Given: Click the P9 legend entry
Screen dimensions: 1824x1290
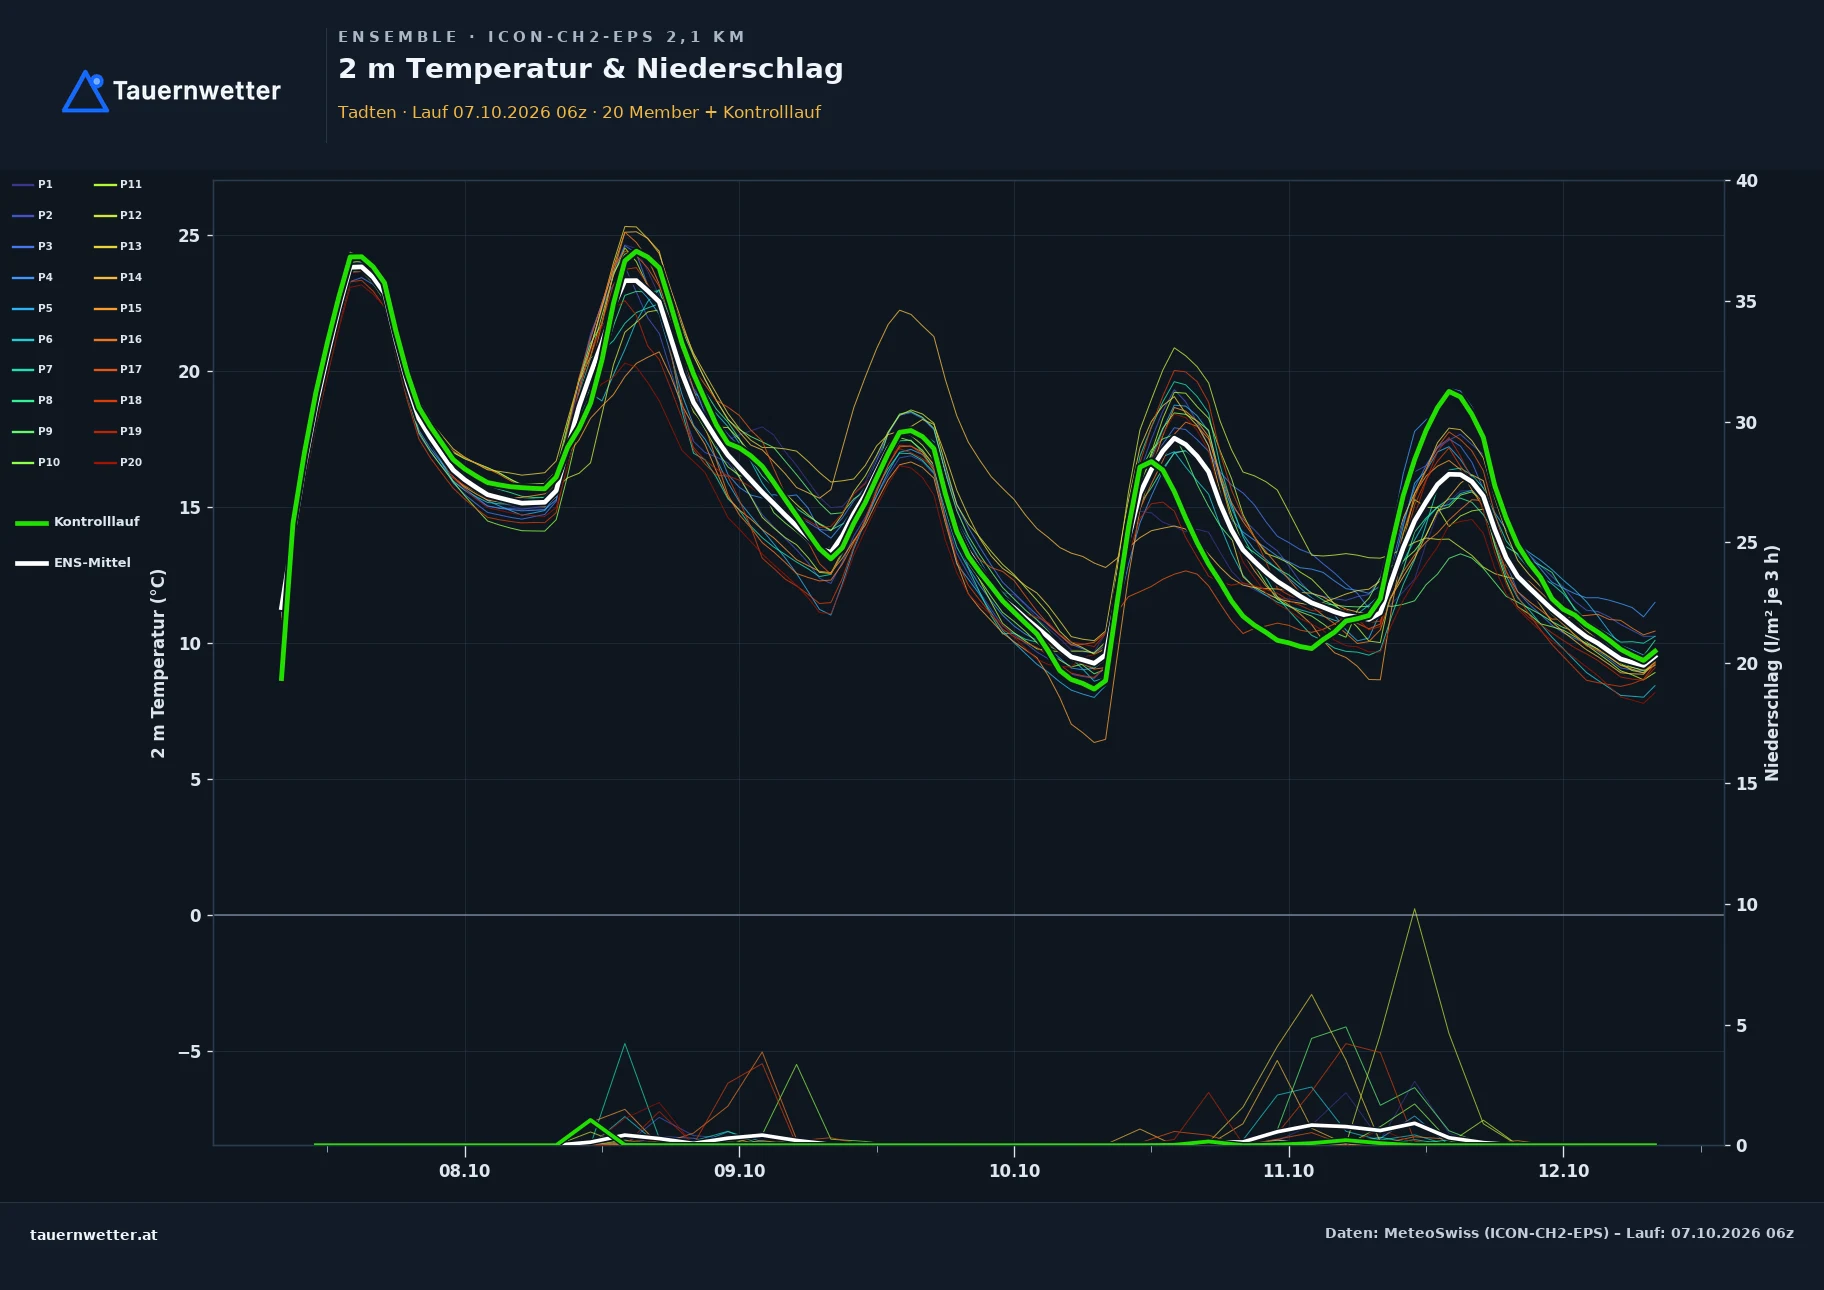Looking at the screenshot, I should (32, 432).
